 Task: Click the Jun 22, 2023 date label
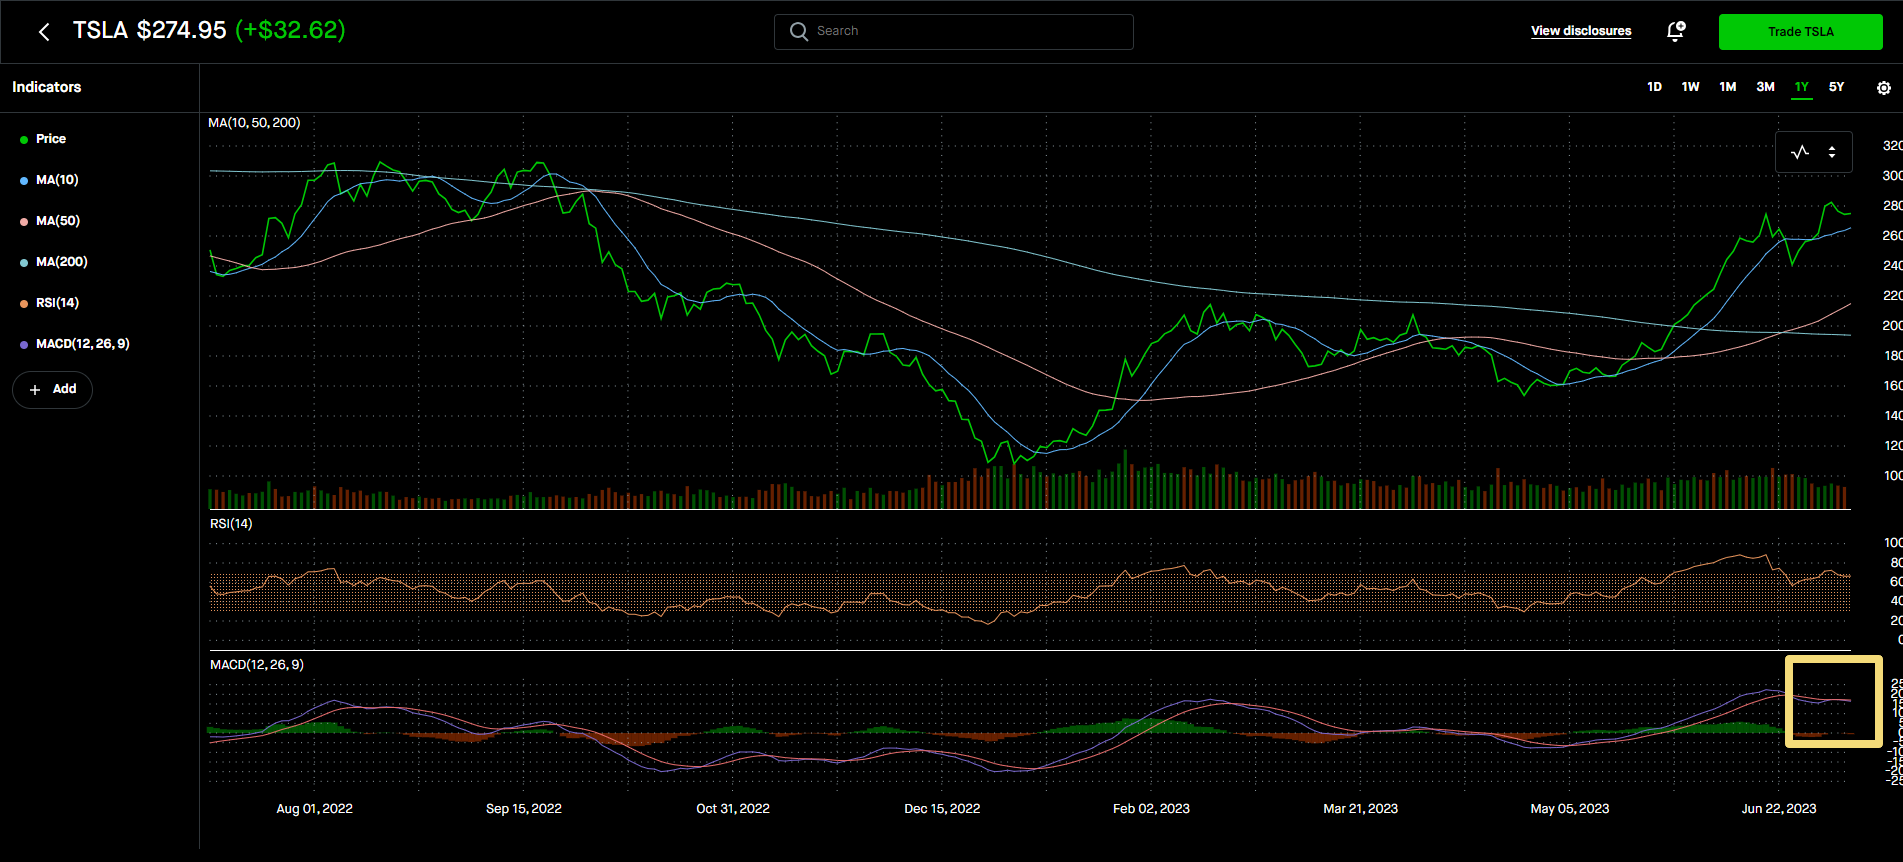pos(1779,809)
